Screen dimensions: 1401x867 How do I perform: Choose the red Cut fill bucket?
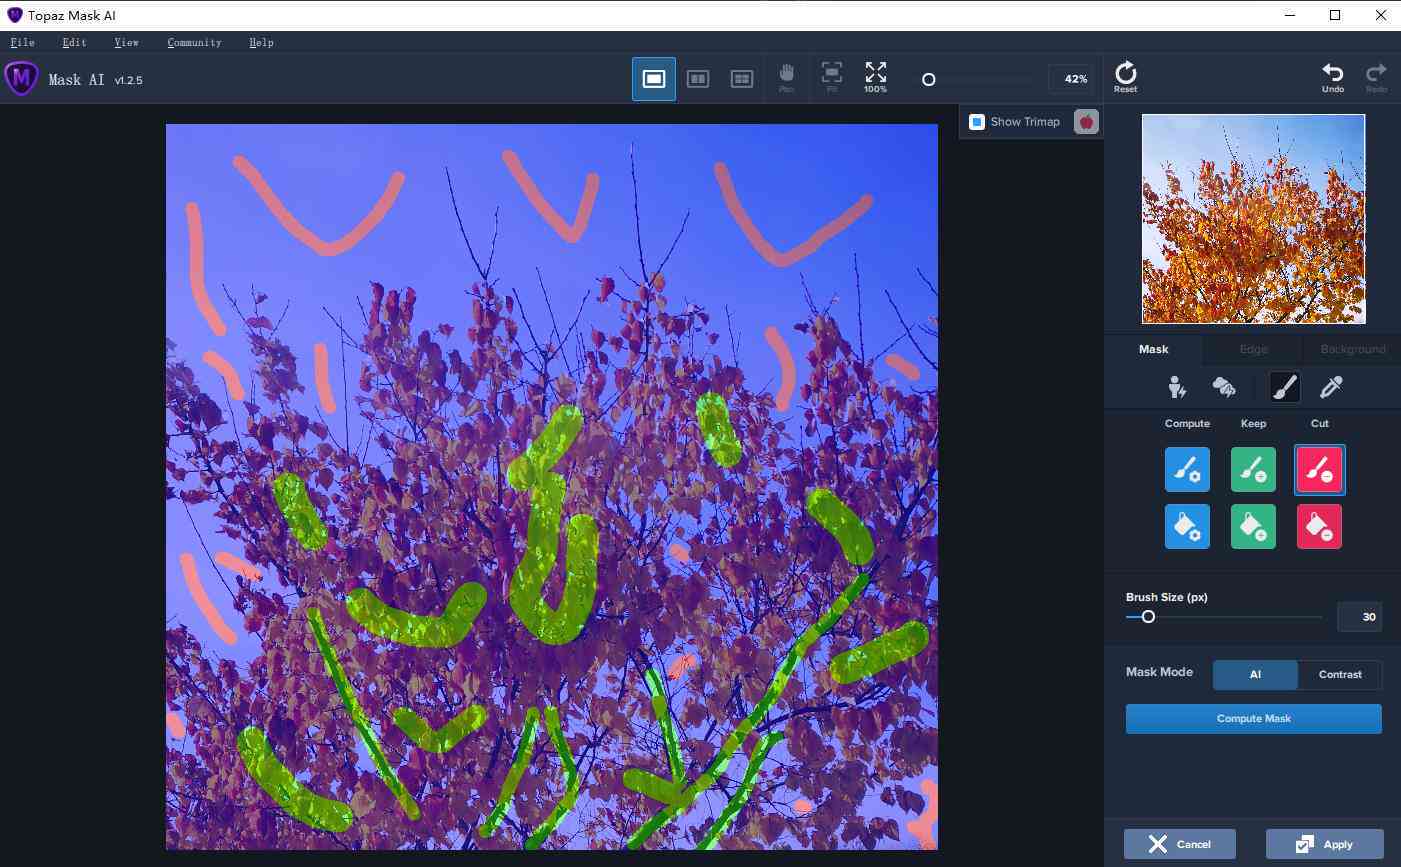point(1319,526)
